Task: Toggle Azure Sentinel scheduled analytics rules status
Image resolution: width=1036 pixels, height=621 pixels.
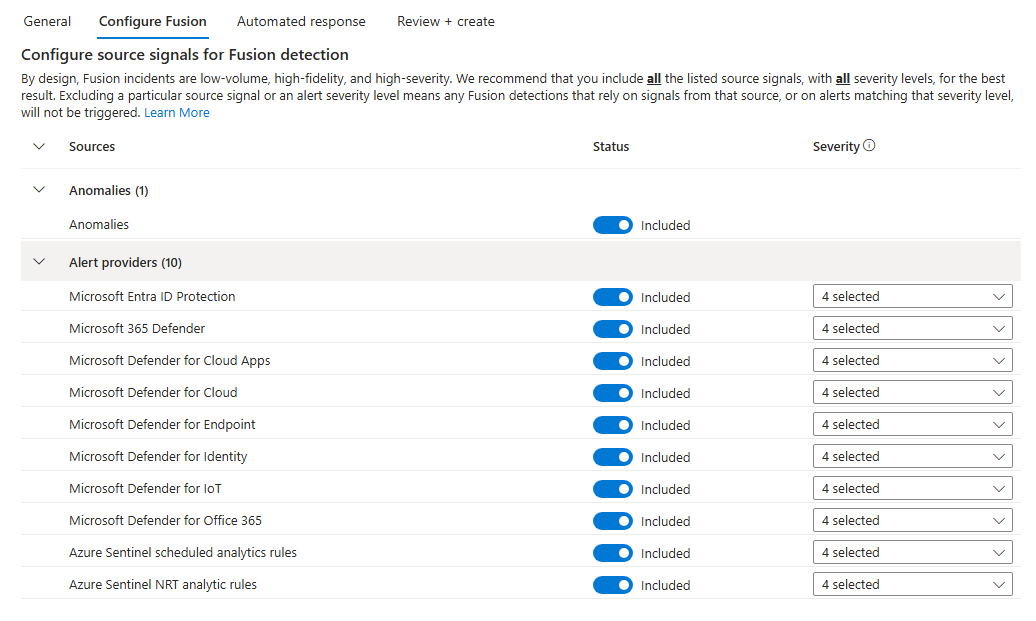Action: 612,553
